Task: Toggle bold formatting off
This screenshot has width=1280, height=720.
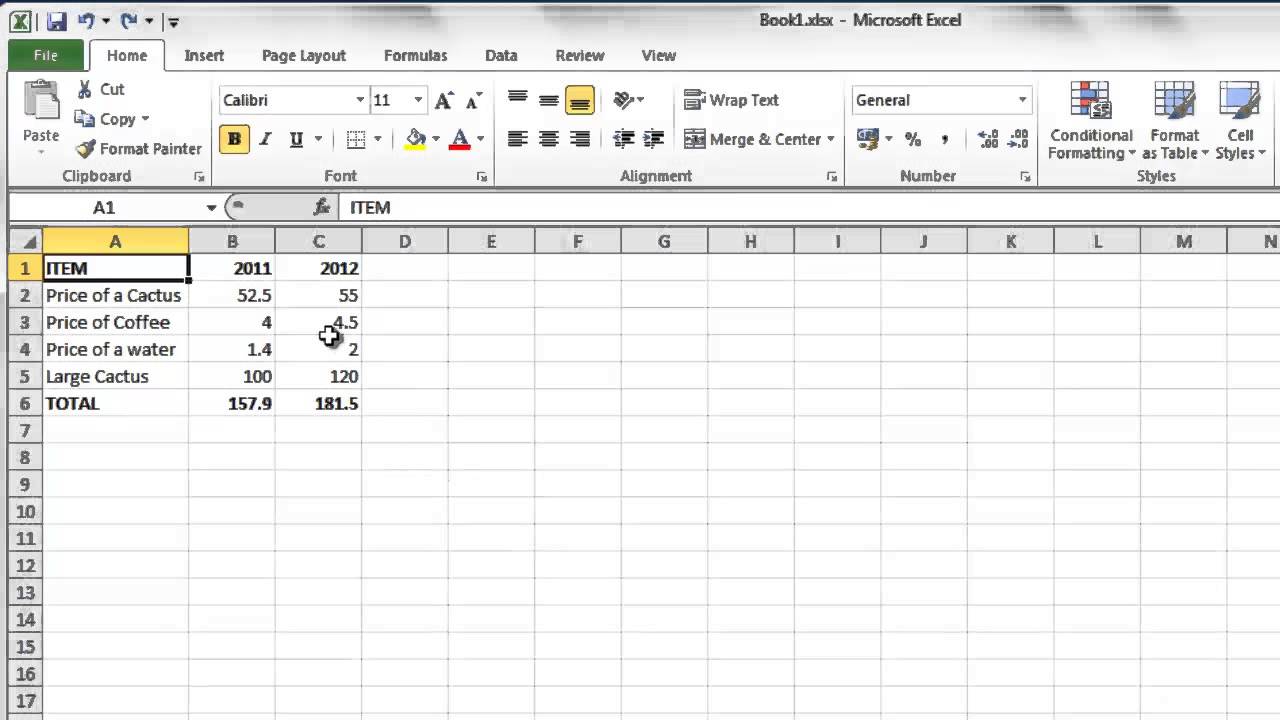Action: click(x=233, y=139)
